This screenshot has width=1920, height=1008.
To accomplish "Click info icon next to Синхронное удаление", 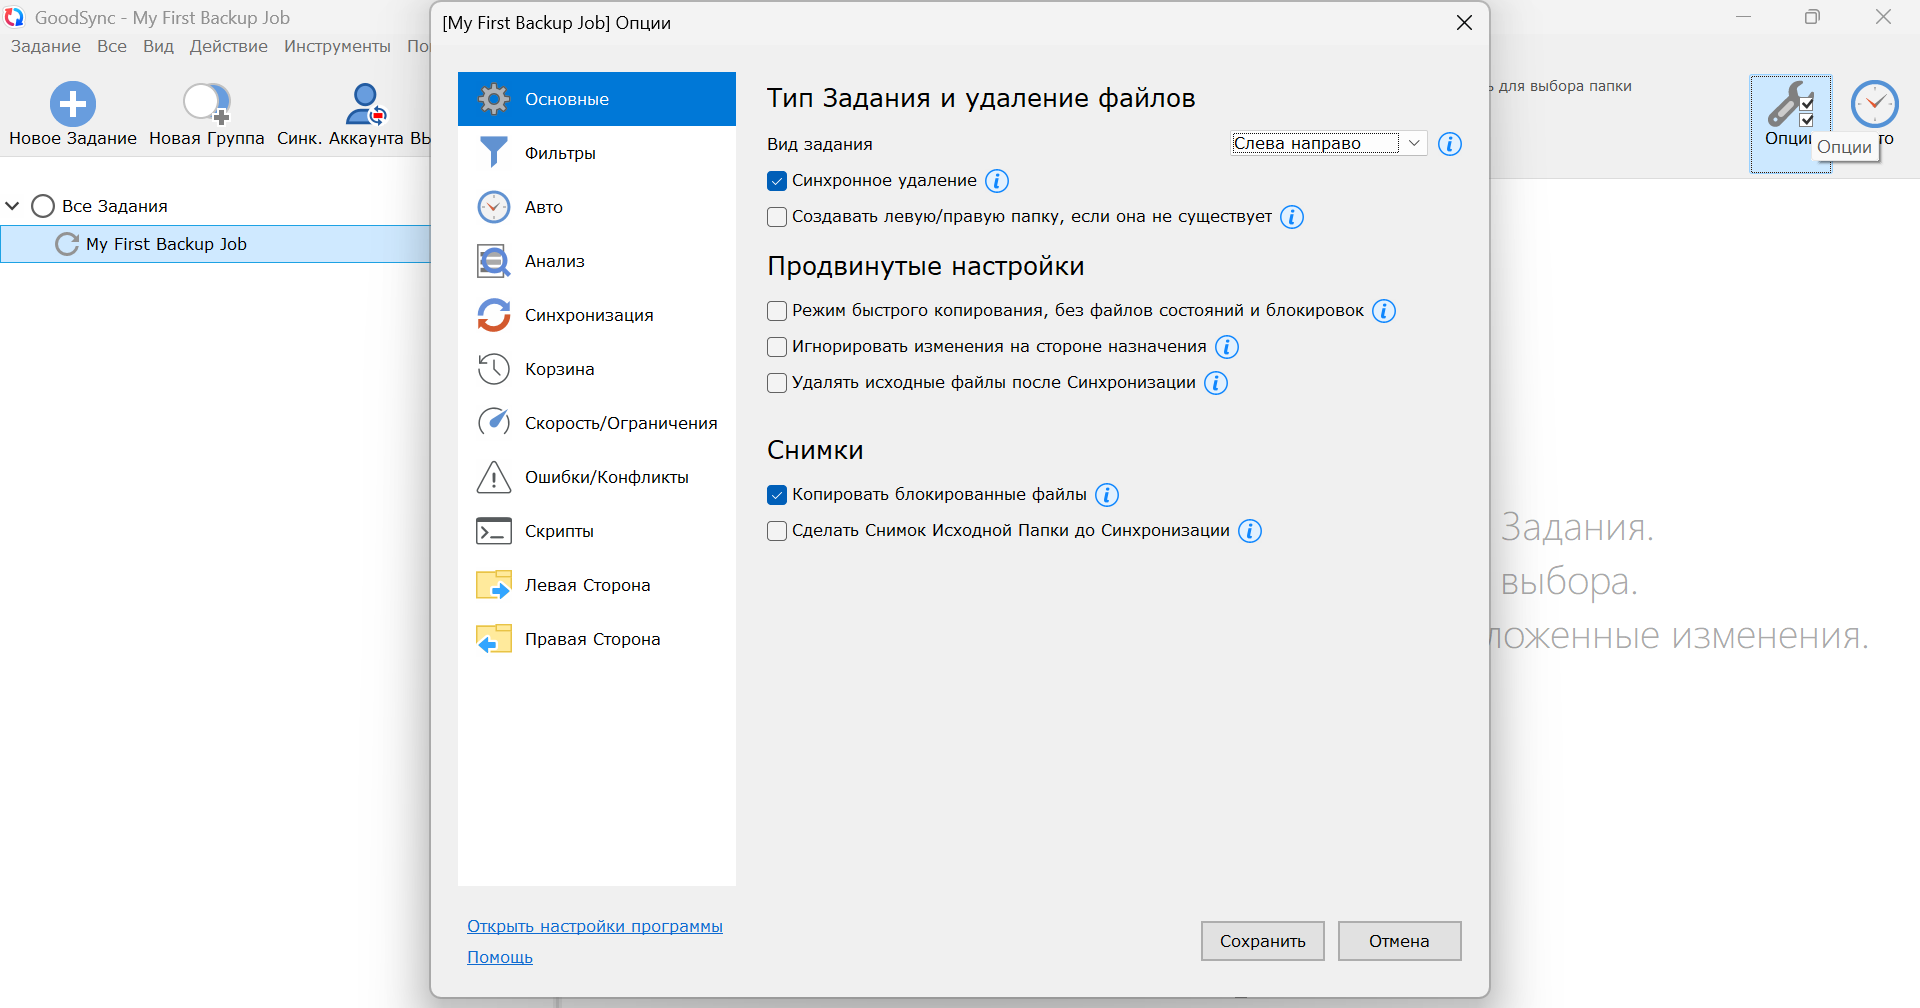I will pos(997,181).
